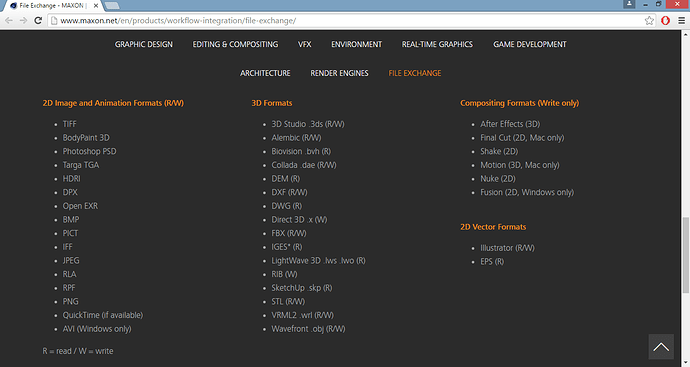Select the highlighted FILE EXCHANGE menu item
Screen dimensions: 690x367
pos(415,73)
